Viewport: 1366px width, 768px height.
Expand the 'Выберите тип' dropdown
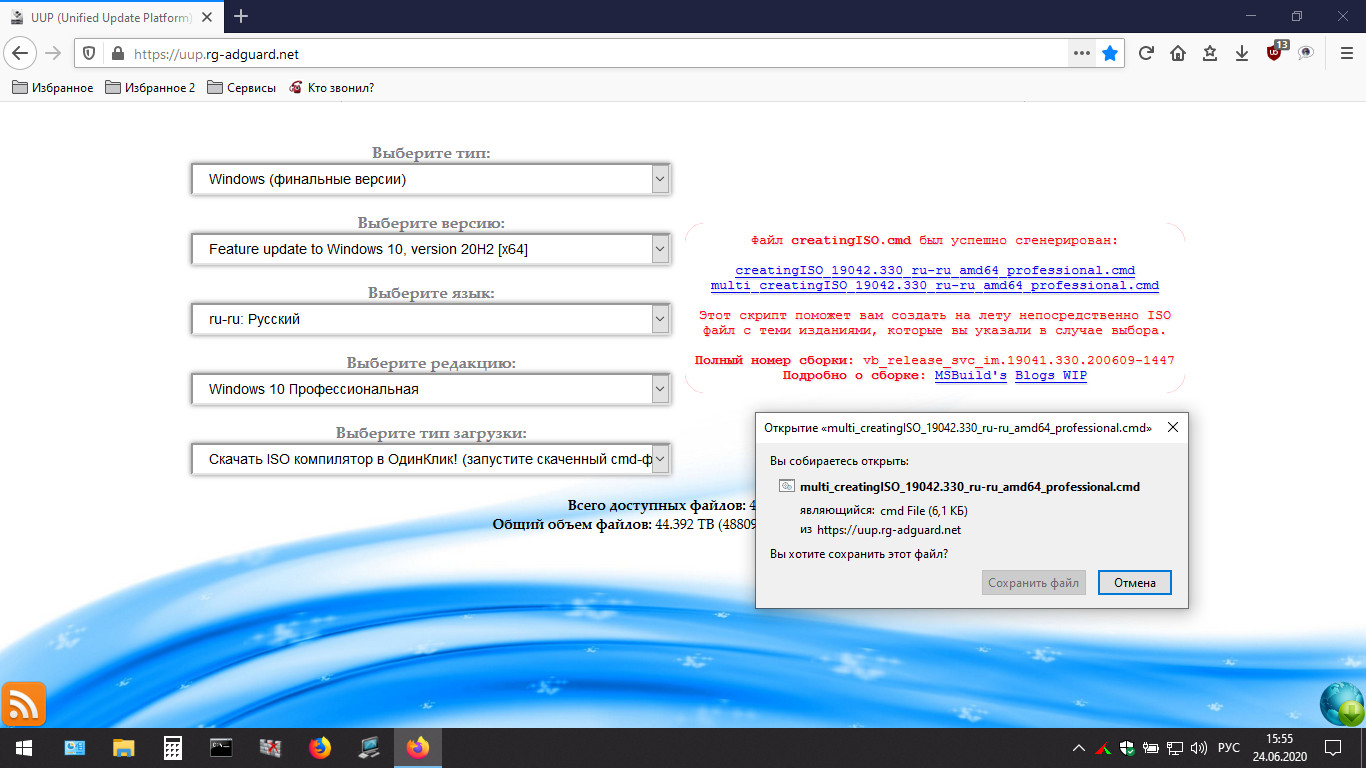(x=430, y=180)
